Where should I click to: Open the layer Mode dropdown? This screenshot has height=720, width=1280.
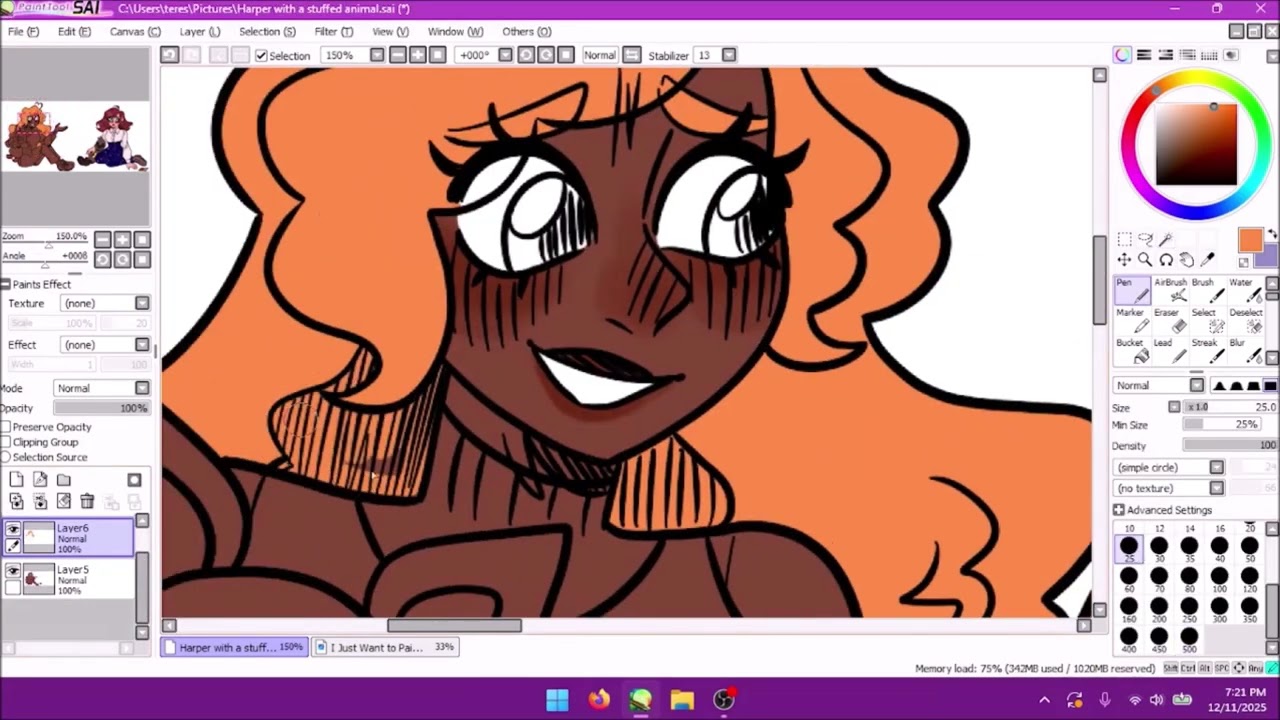click(x=142, y=388)
